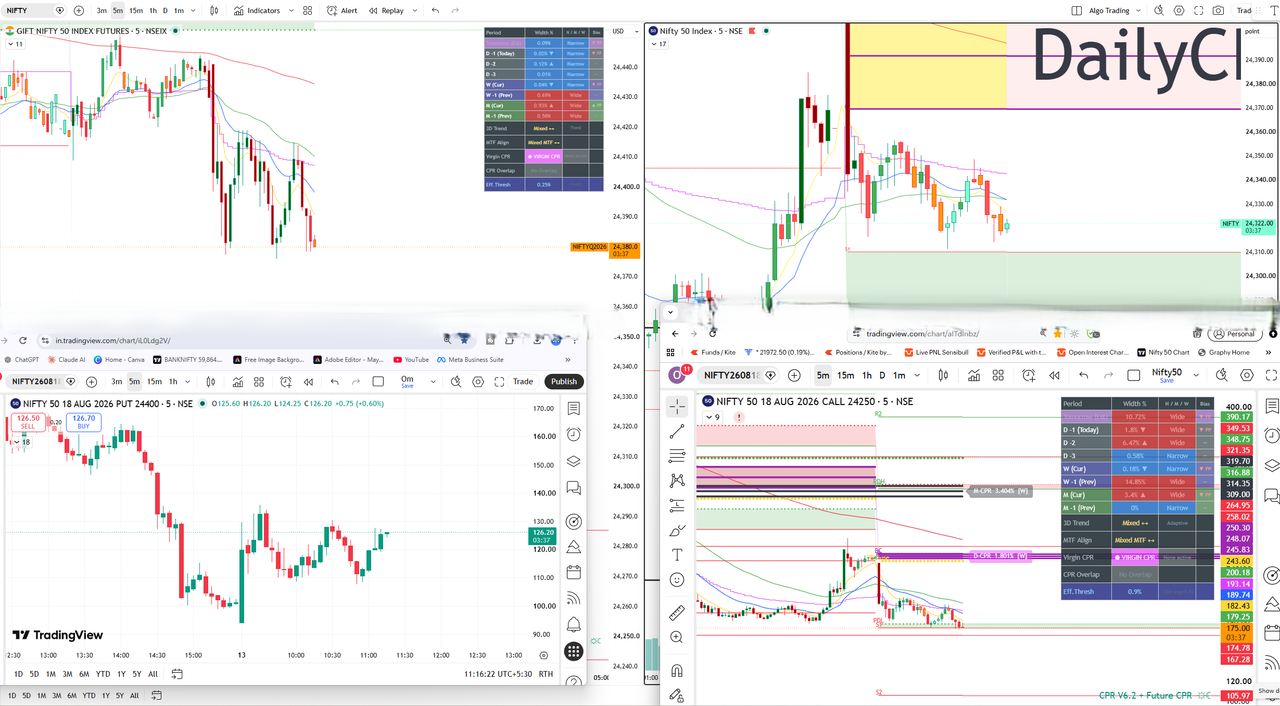The height and width of the screenshot is (706, 1280).
Task: Open Claude AI bookmark in left browser
Action: (66, 359)
